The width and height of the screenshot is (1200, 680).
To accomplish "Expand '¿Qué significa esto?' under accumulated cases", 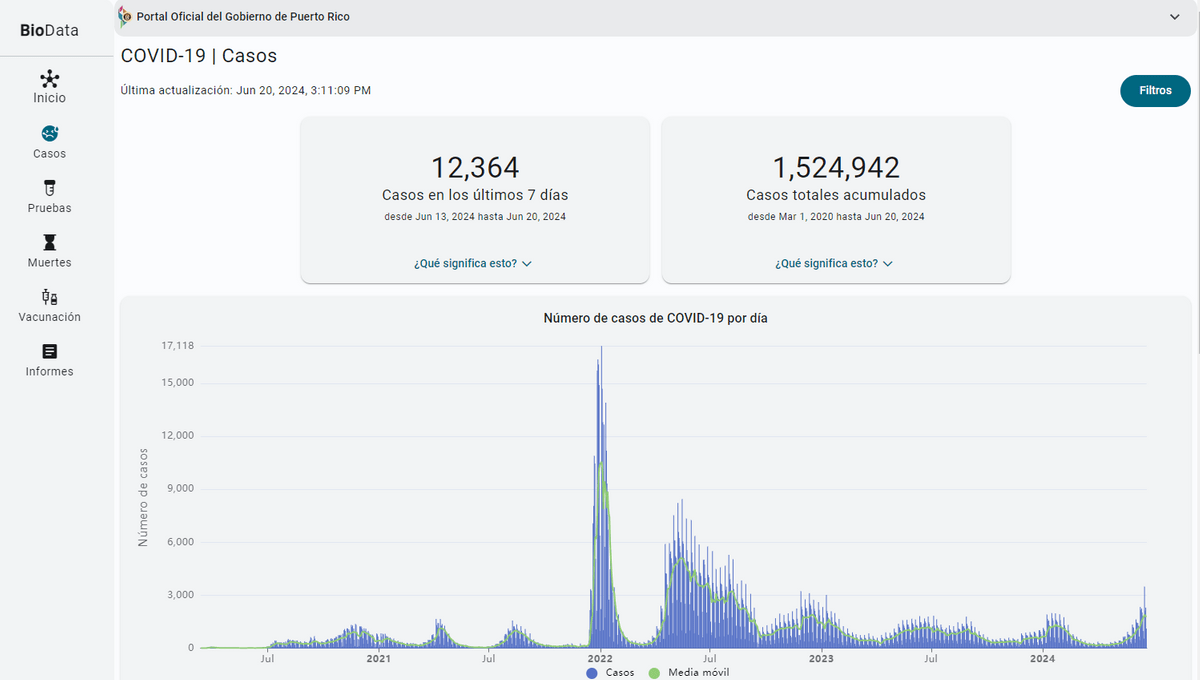I will tap(834, 264).
